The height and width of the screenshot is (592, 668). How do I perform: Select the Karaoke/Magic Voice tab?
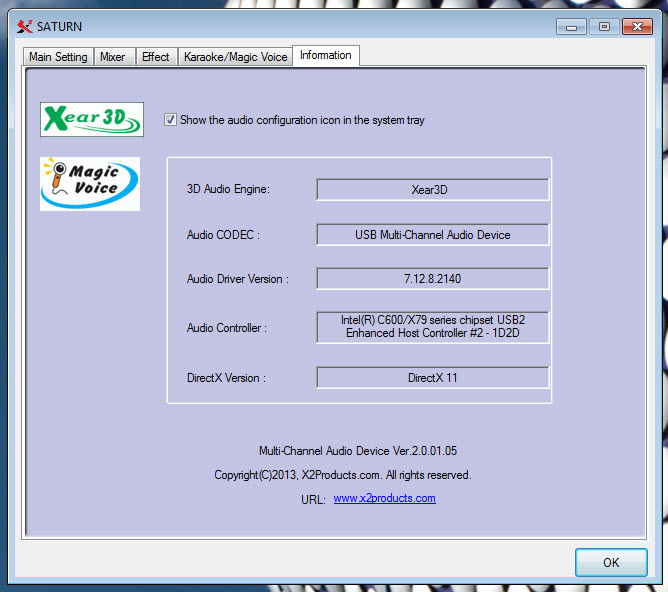pyautogui.click(x=235, y=57)
